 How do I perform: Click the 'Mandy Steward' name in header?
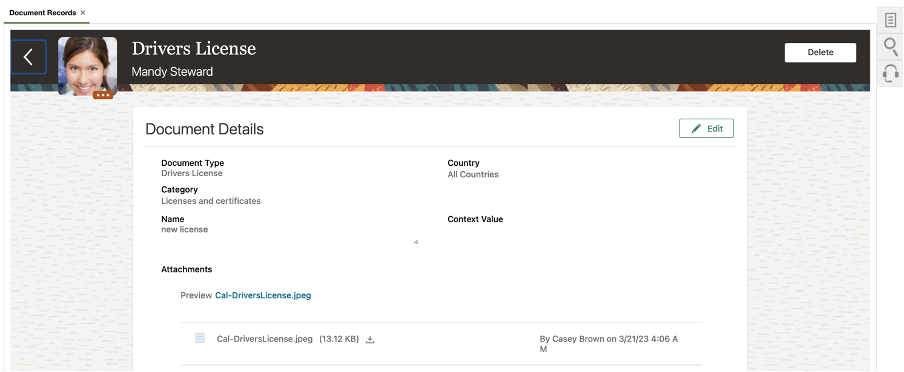point(172,72)
